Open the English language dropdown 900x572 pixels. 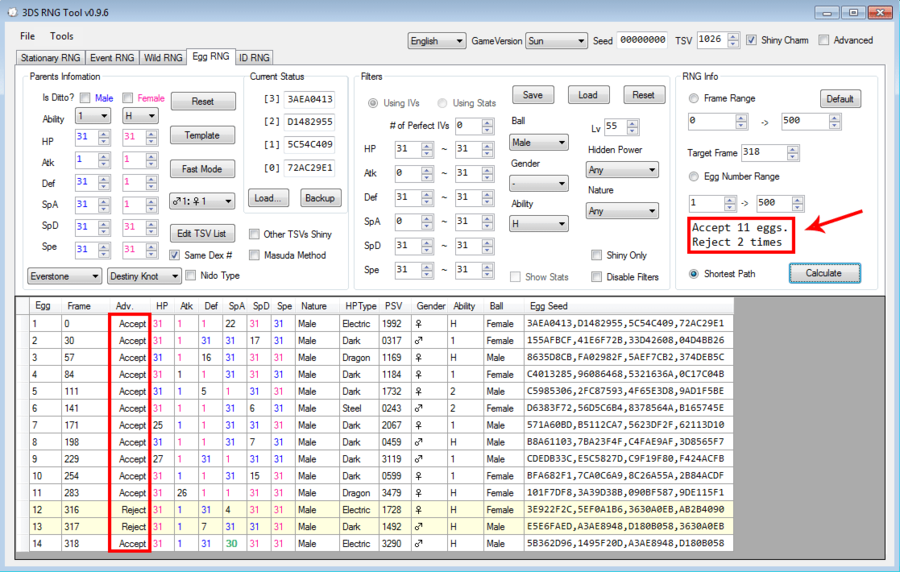tap(437, 41)
